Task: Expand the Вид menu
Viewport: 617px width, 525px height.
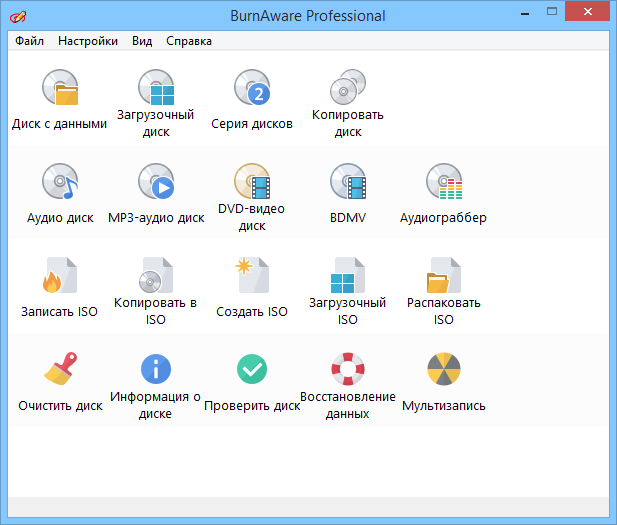Action: tap(142, 41)
